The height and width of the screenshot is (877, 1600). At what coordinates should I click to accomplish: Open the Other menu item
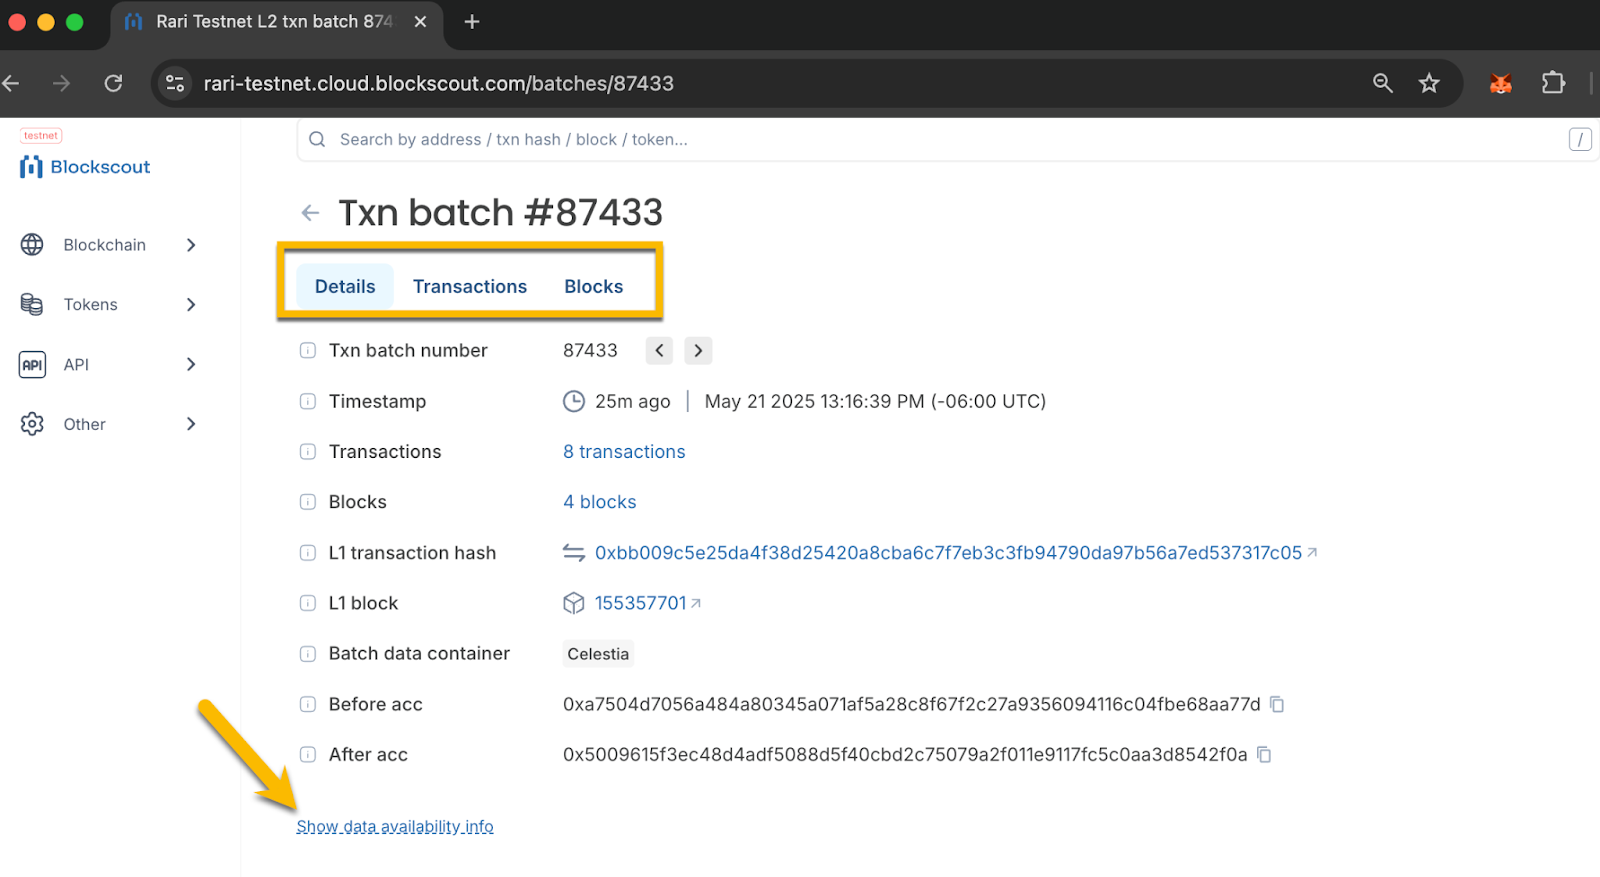85,424
